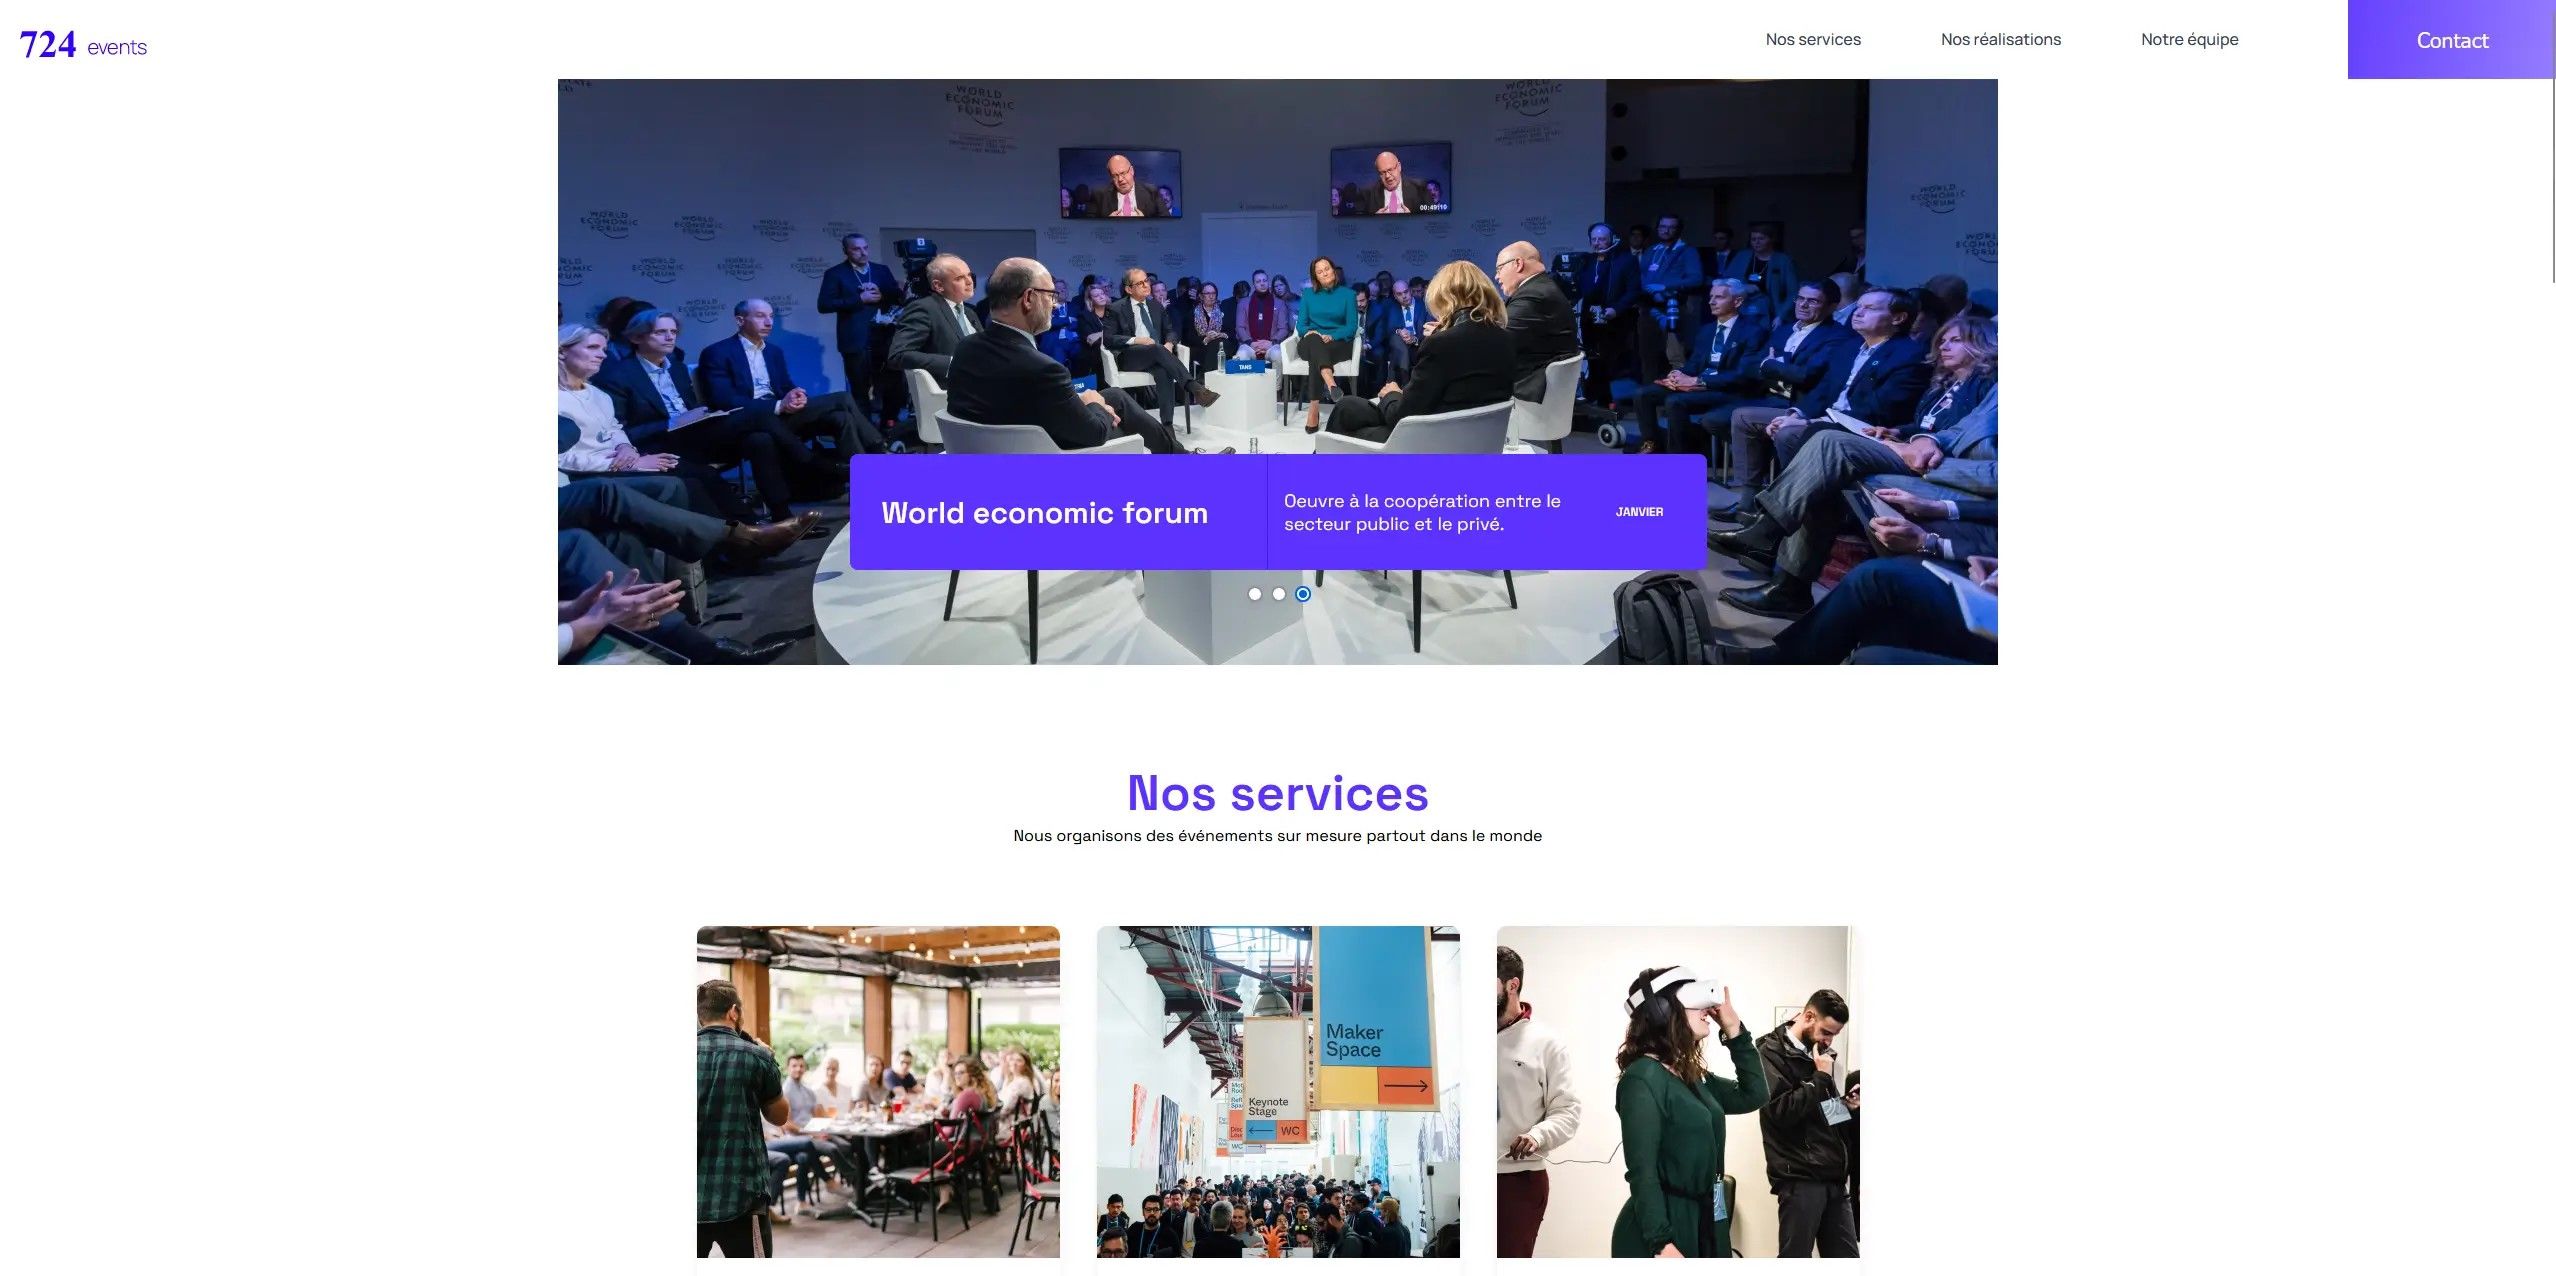This screenshot has width=2556, height=1276.
Task: Click the JANVIER month label on slide
Action: pos(1639,512)
